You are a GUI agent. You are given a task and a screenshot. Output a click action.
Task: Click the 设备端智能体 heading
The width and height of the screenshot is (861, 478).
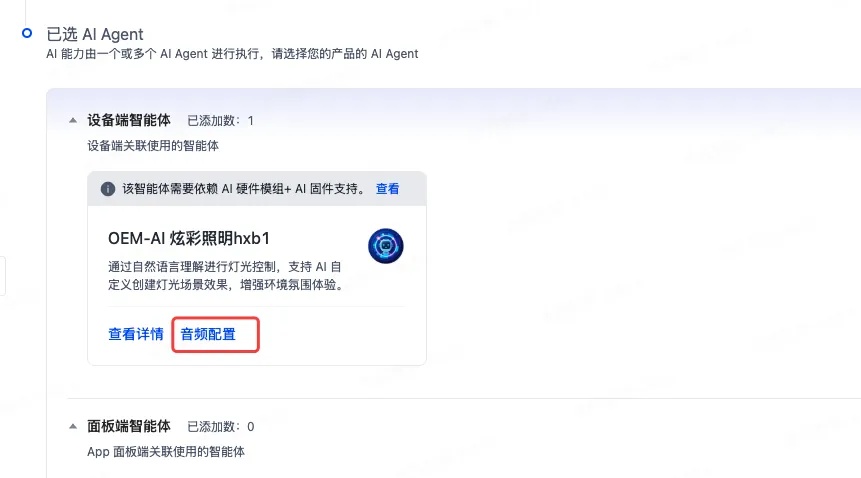pyautogui.click(x=129, y=120)
